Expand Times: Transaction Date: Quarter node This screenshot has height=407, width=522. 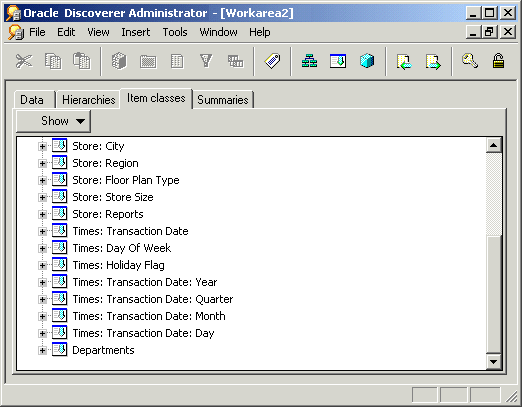coord(42,299)
